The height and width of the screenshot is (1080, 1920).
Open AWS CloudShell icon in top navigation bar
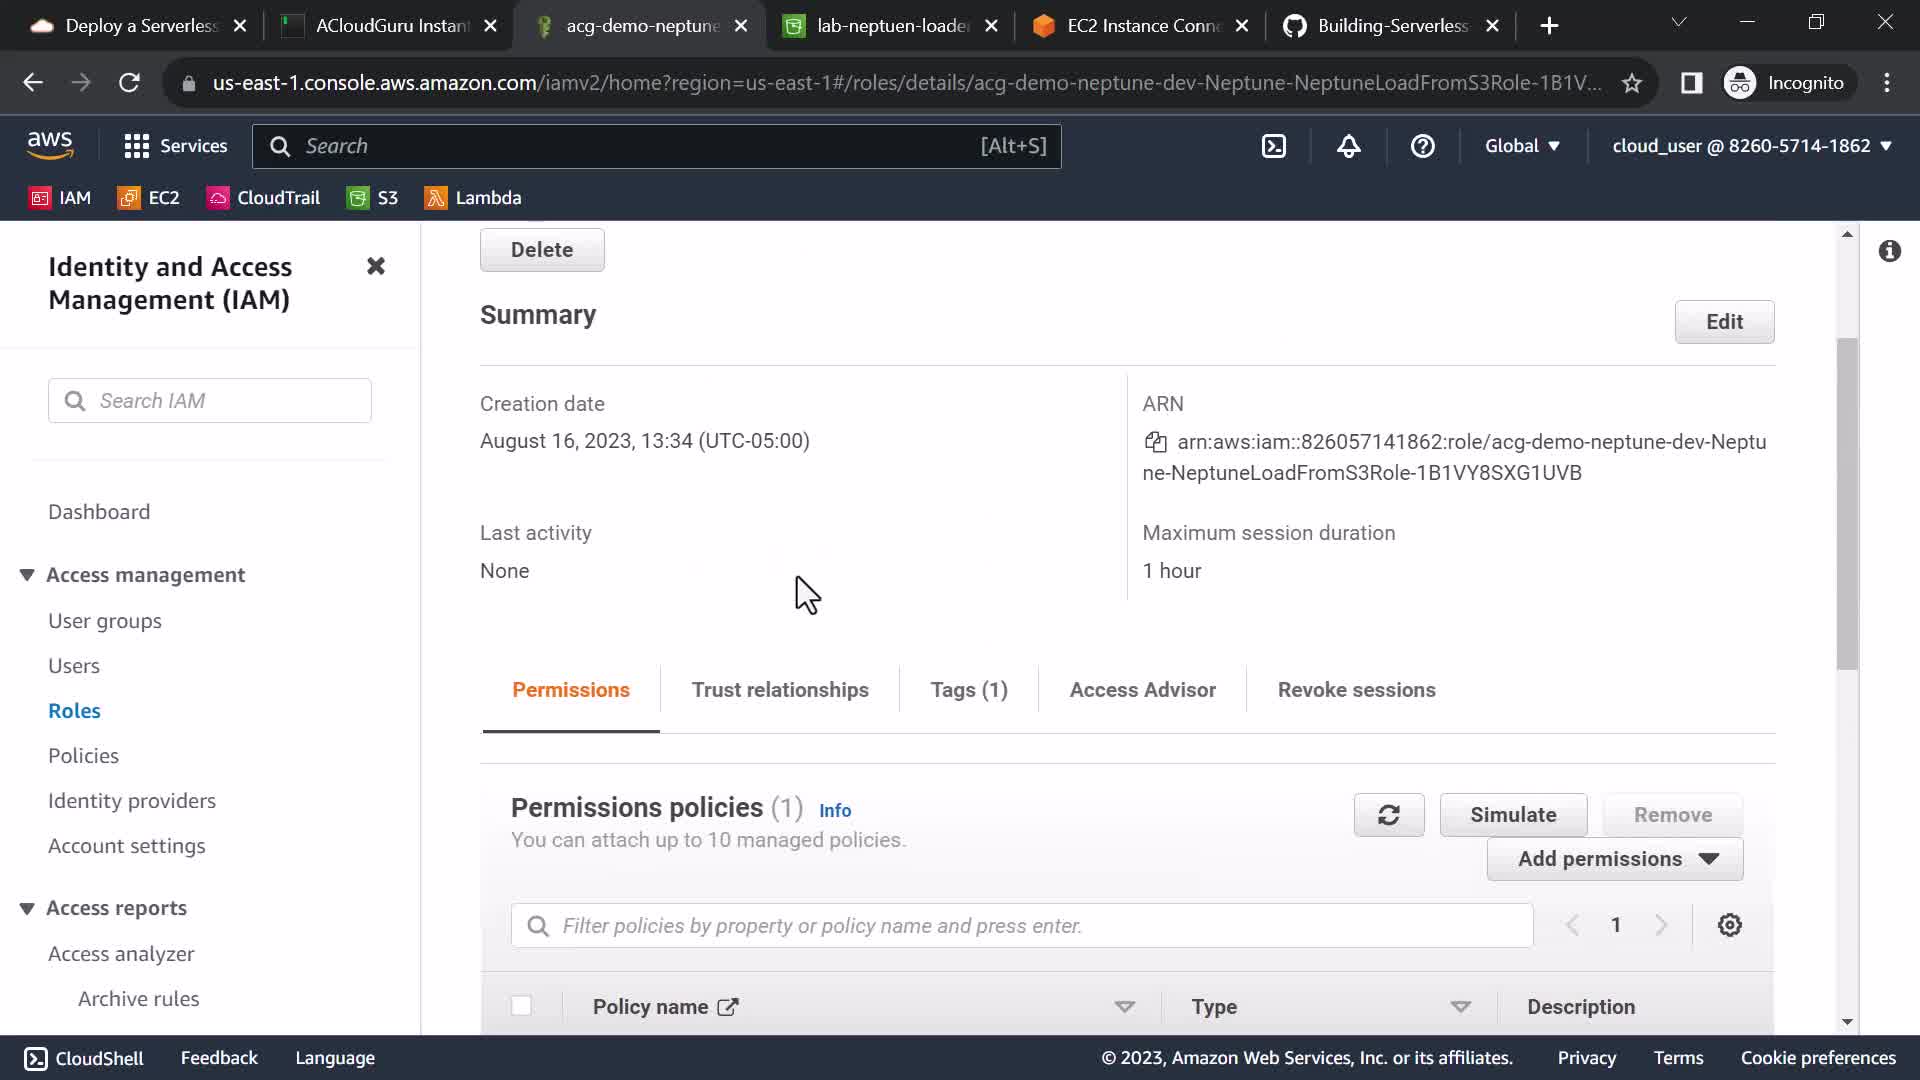pos(1273,146)
